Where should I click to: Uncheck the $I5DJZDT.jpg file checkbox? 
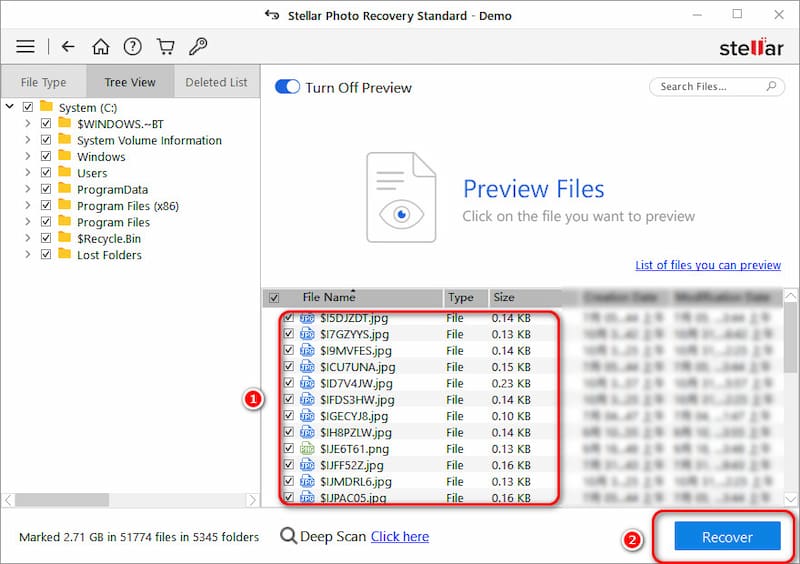(x=288, y=317)
